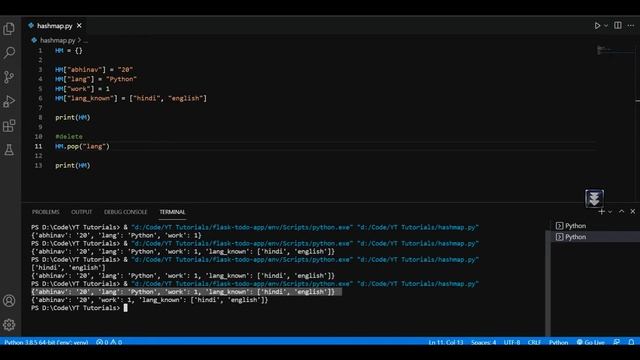
Task: Click the HM["abhinav"] = "20" line
Action: (94, 70)
